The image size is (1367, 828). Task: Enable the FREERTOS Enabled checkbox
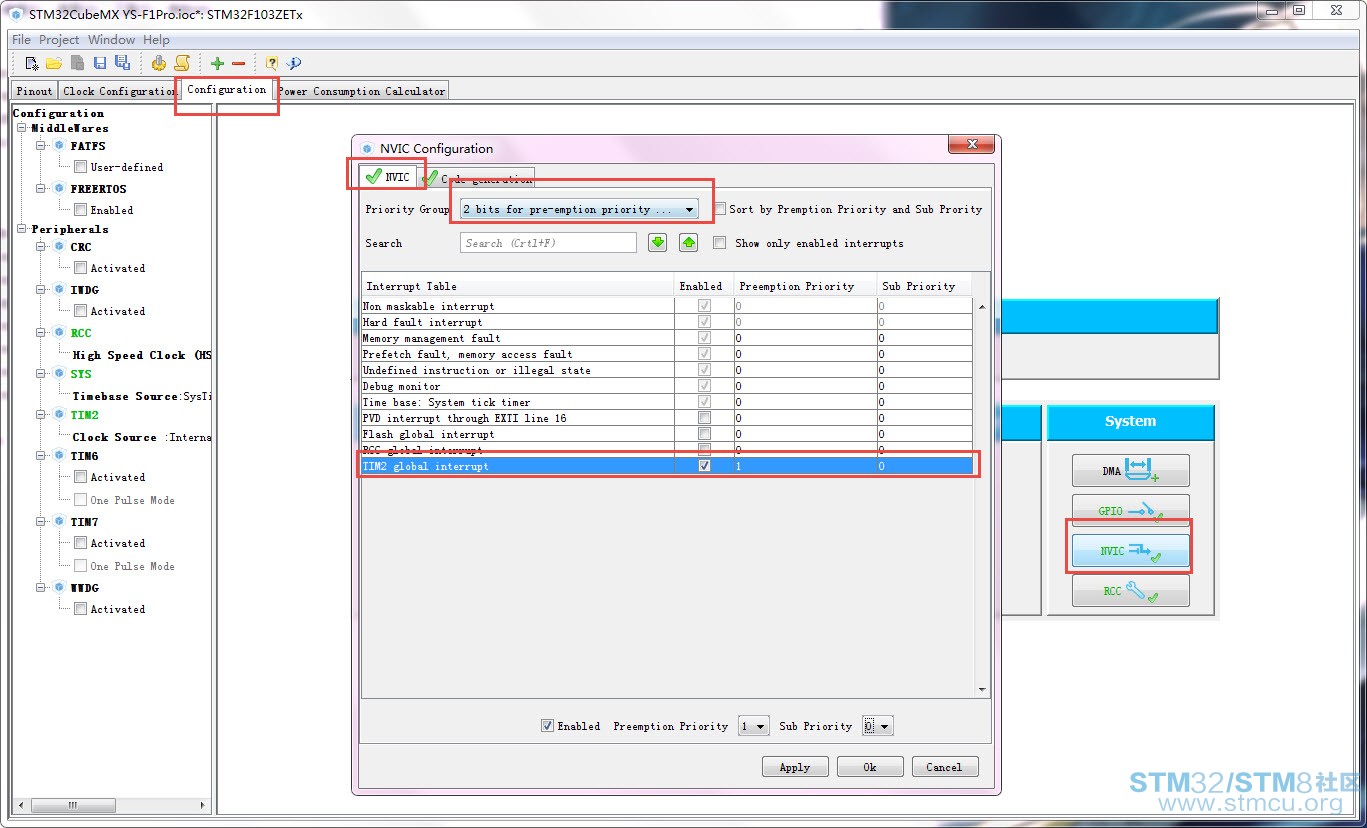[80, 210]
